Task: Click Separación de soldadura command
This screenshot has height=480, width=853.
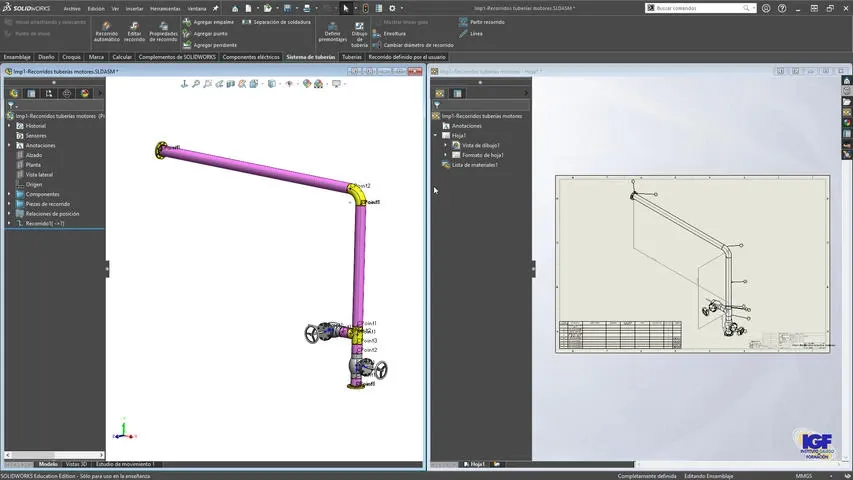Action: [276, 22]
